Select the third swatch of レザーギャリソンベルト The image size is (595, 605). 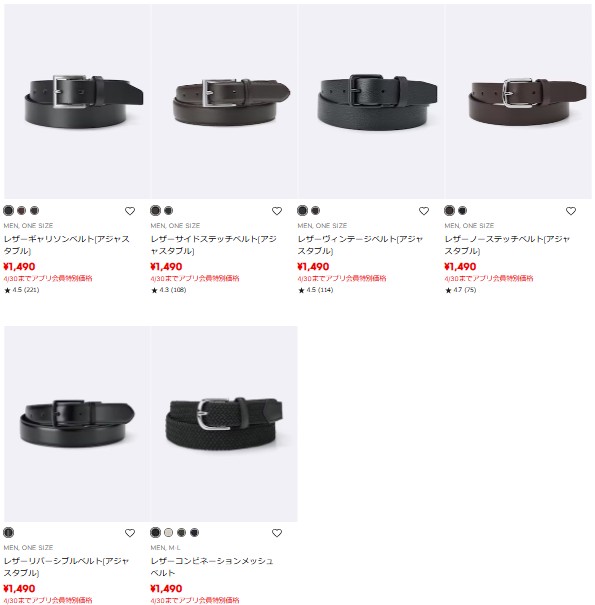point(35,210)
